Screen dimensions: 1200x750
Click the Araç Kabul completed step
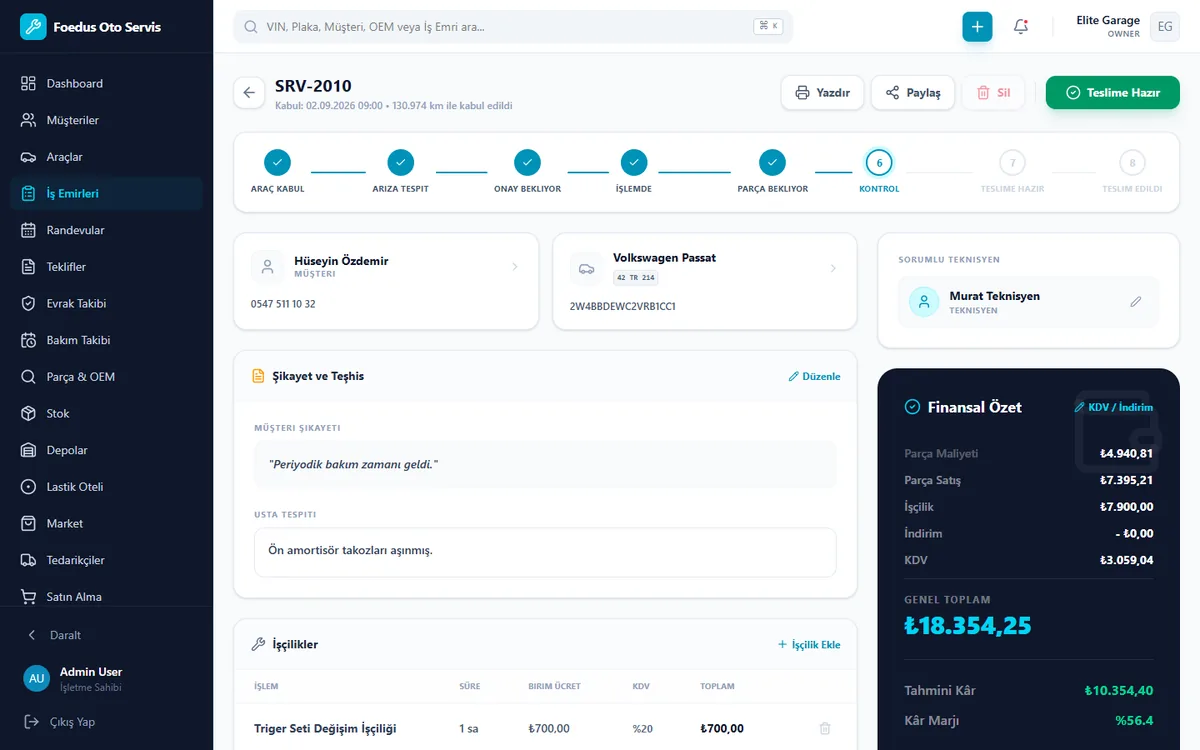(x=278, y=162)
